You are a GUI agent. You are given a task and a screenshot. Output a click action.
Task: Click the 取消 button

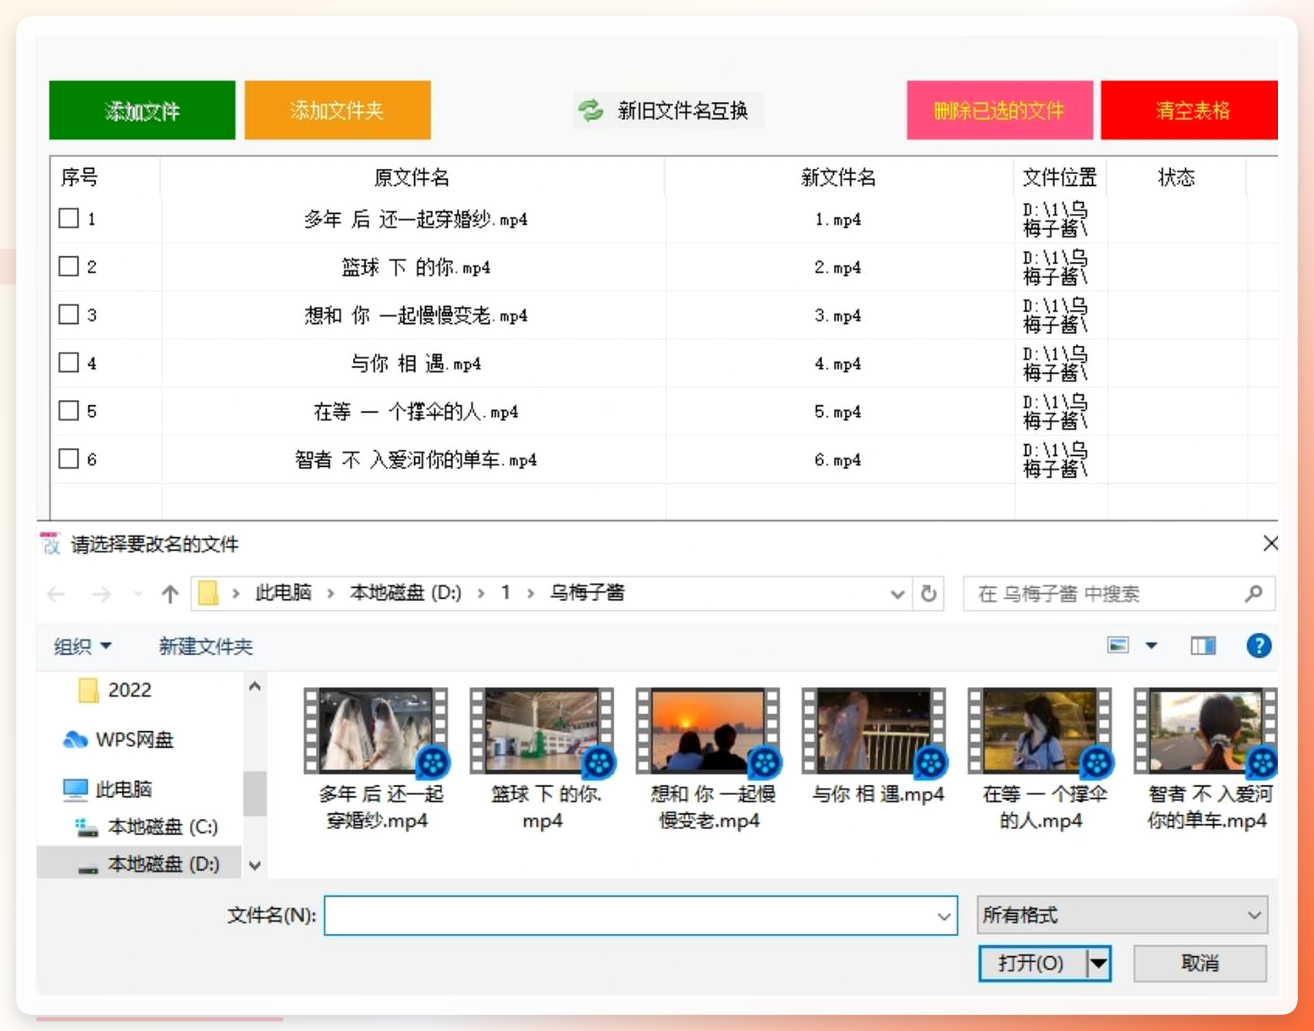pos(1200,964)
